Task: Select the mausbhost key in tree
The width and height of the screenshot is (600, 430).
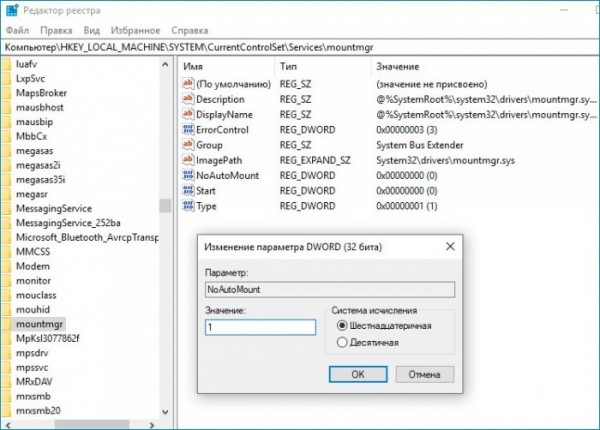Action: (x=39, y=108)
